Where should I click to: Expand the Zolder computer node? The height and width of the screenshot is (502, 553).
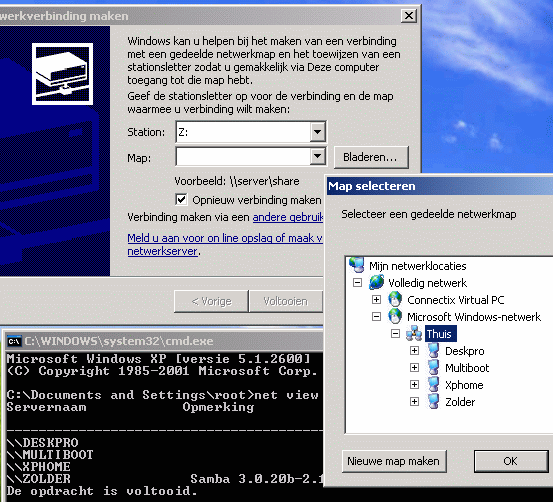click(414, 401)
